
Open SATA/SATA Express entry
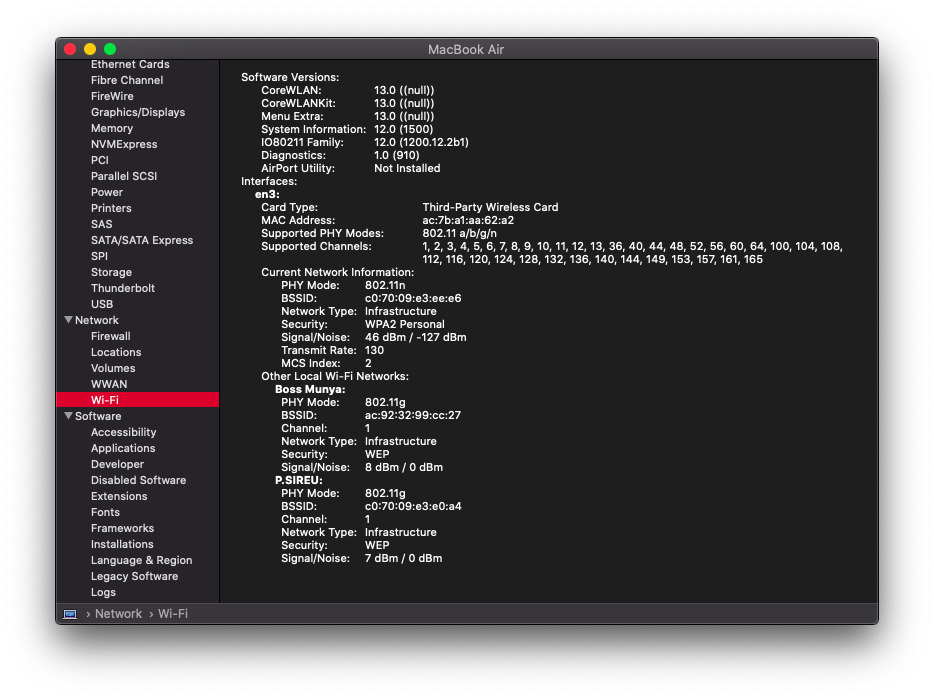click(142, 241)
